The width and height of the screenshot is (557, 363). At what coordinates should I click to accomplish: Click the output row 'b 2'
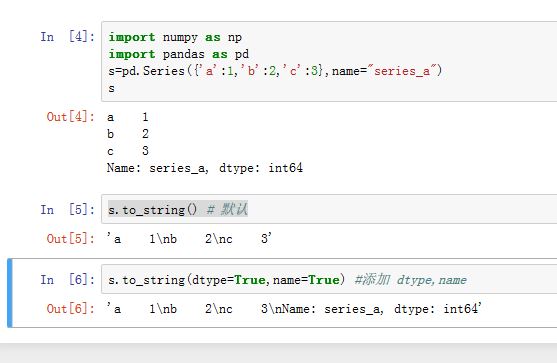click(128, 134)
